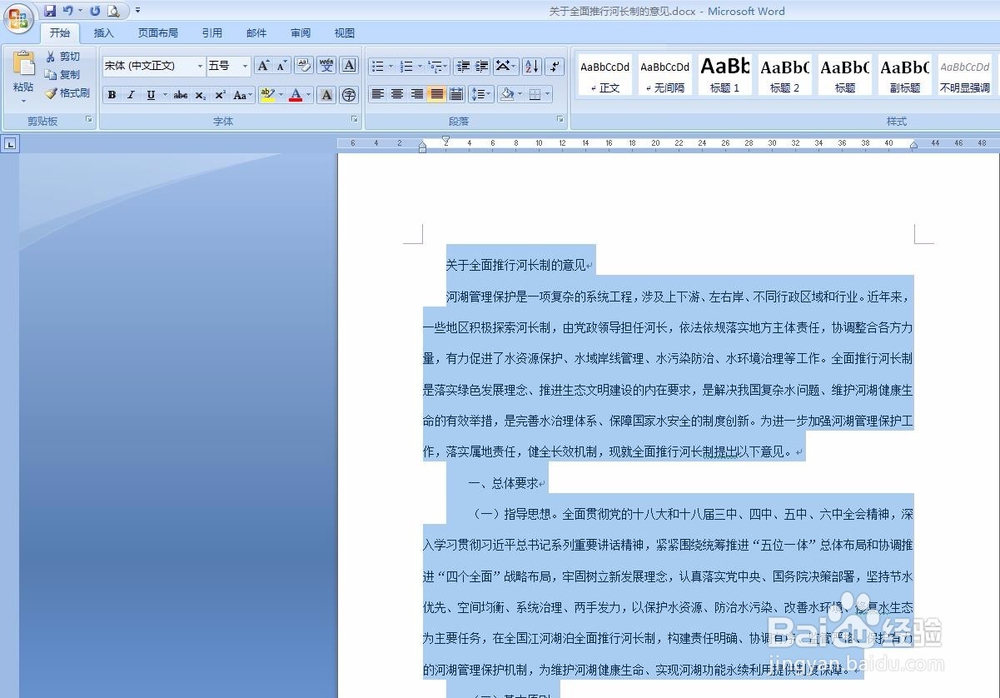Image resolution: width=1000 pixels, height=698 pixels.
Task: Switch to the 视图 tab
Action: [x=344, y=33]
